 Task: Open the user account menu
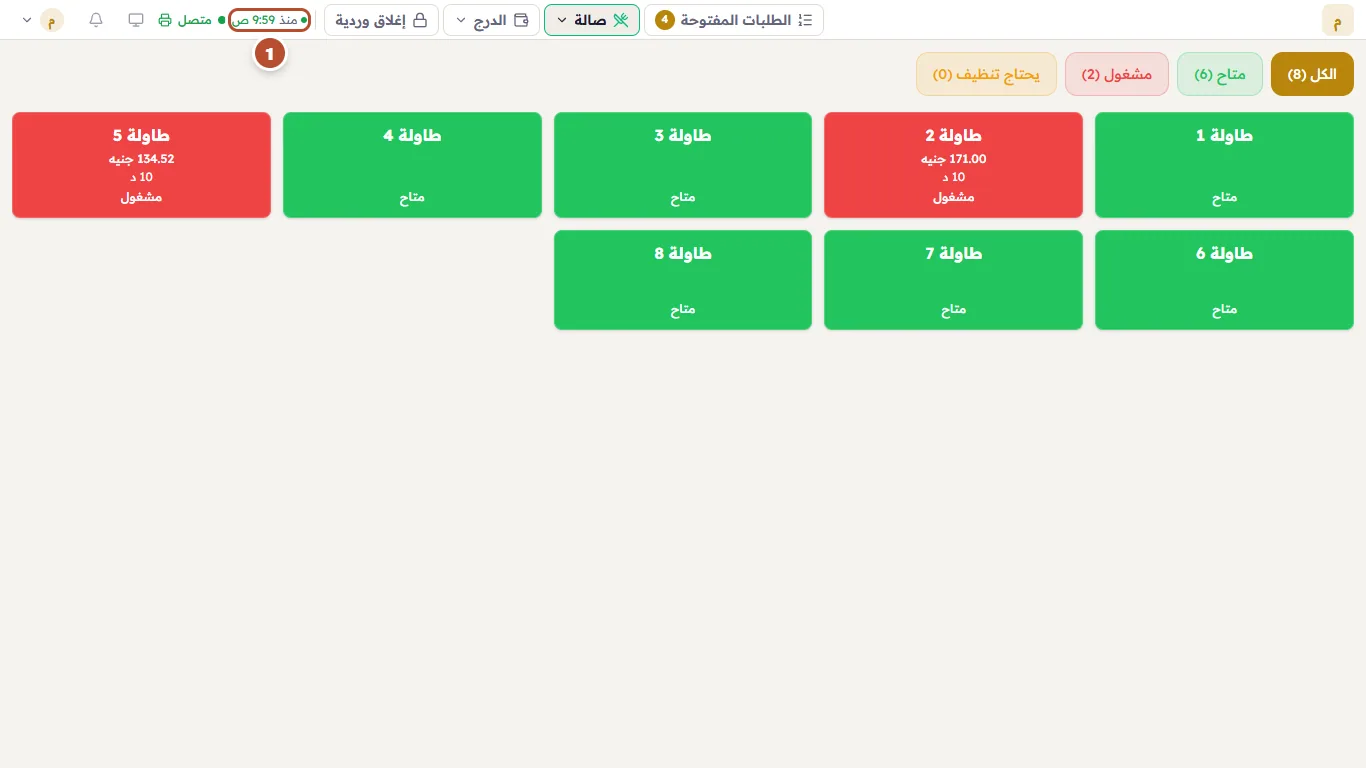(x=41, y=20)
